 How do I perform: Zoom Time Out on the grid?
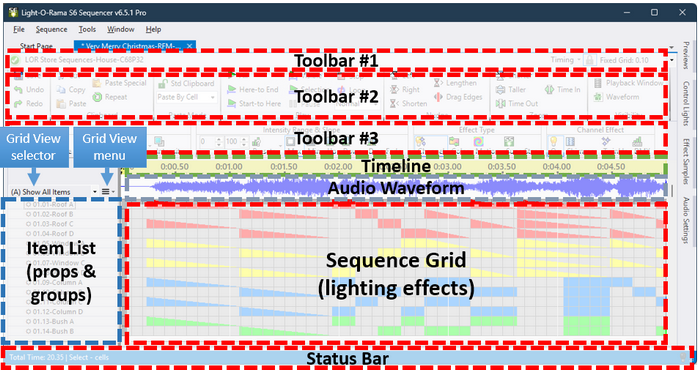517,104
